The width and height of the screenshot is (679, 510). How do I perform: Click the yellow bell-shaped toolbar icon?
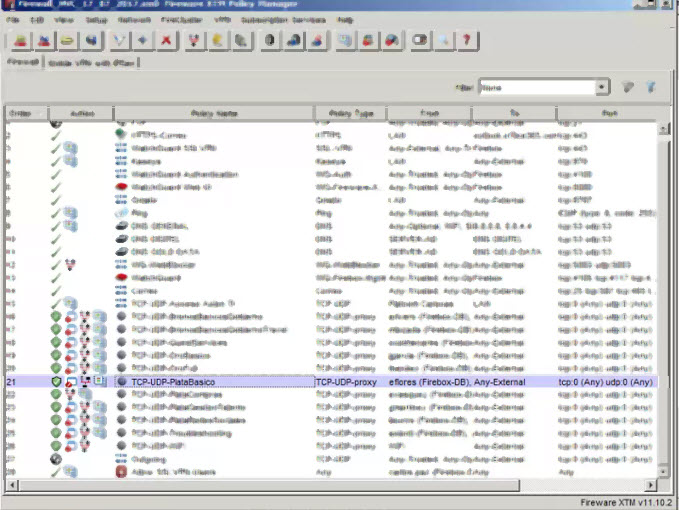217,41
